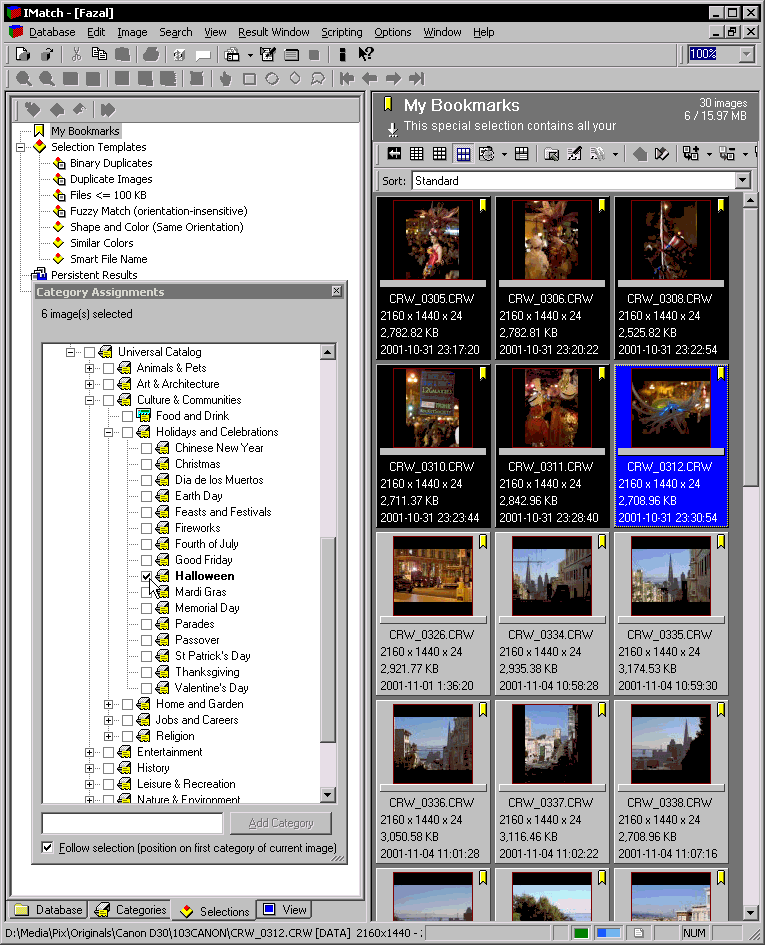Screen dimensions: 765x945
Task: Click the context help arrow icon
Action: [366, 54]
